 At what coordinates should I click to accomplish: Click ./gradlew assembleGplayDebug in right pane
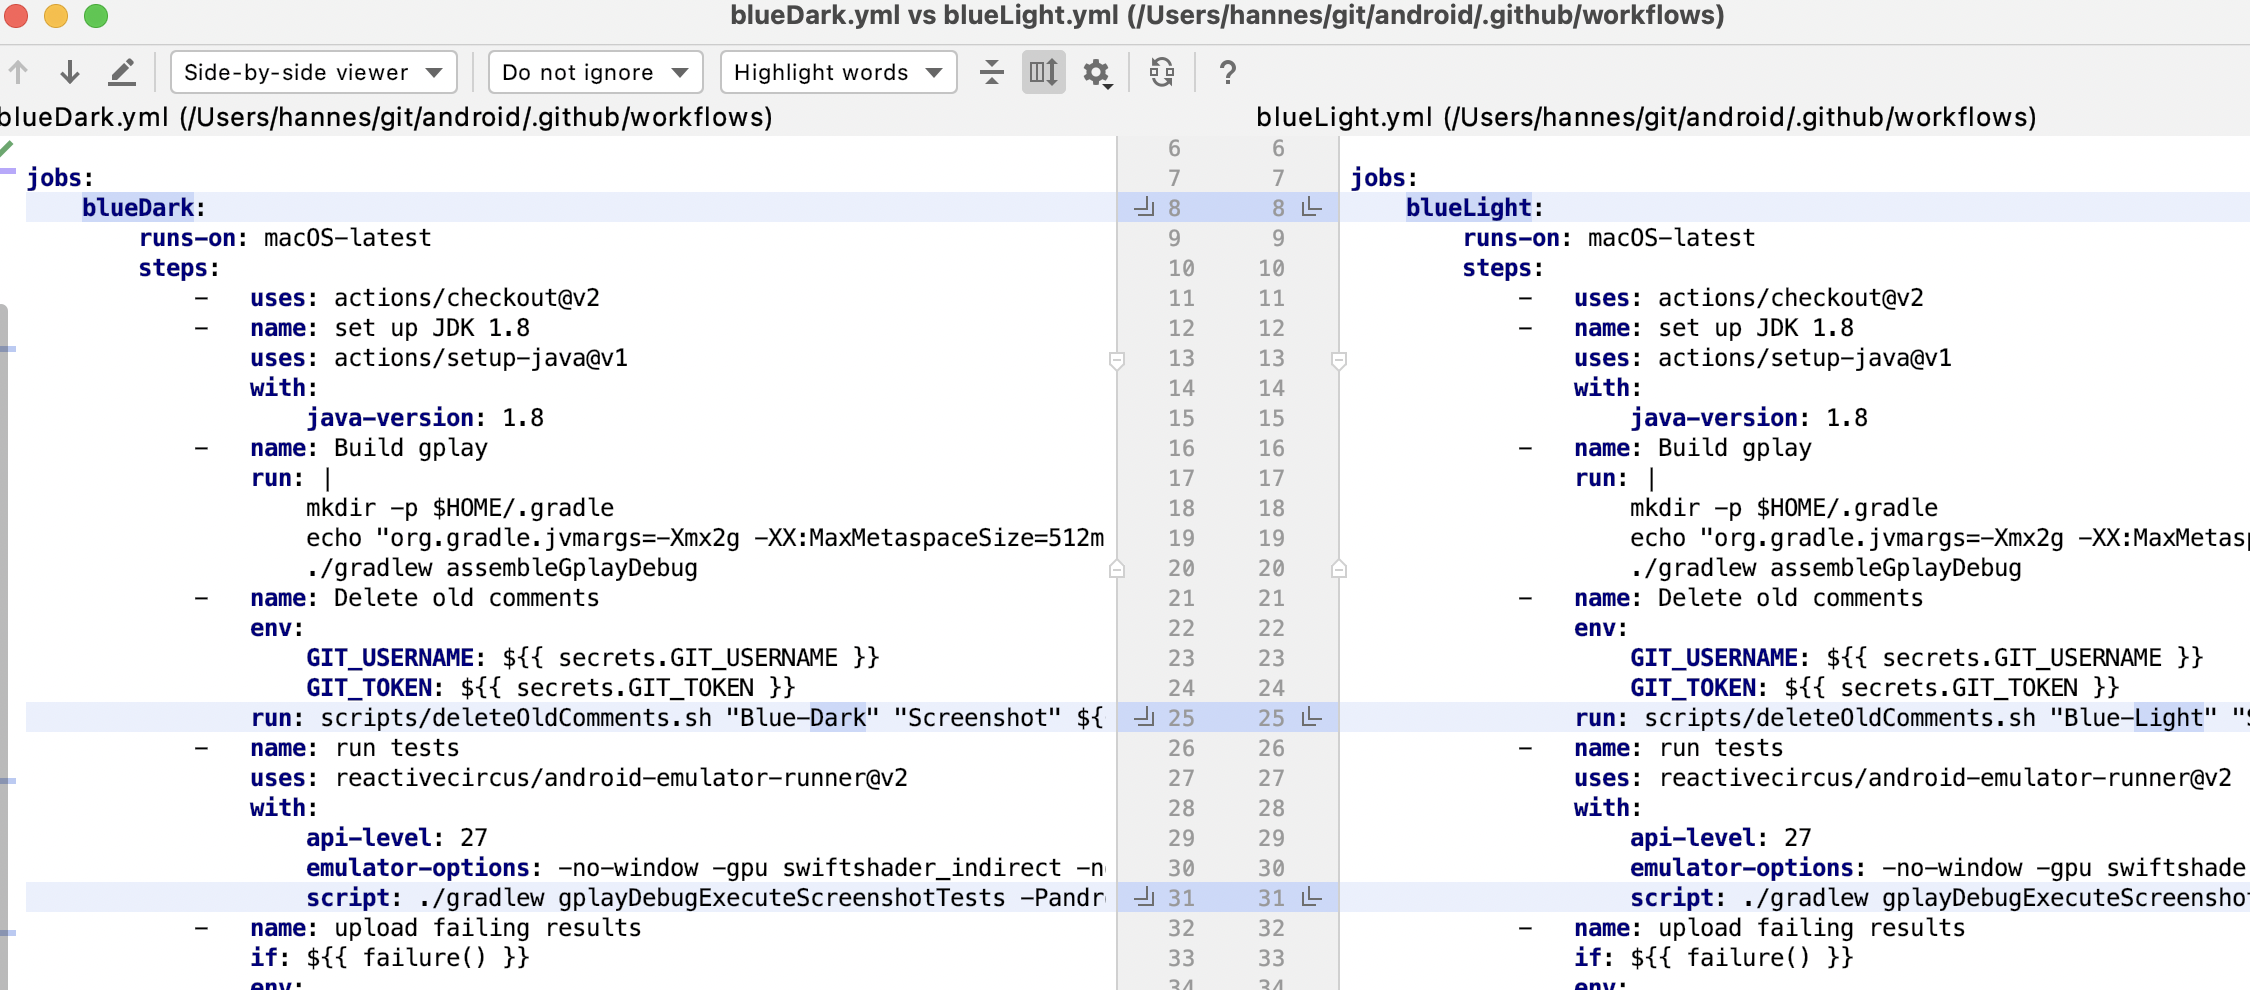click(x=1826, y=567)
